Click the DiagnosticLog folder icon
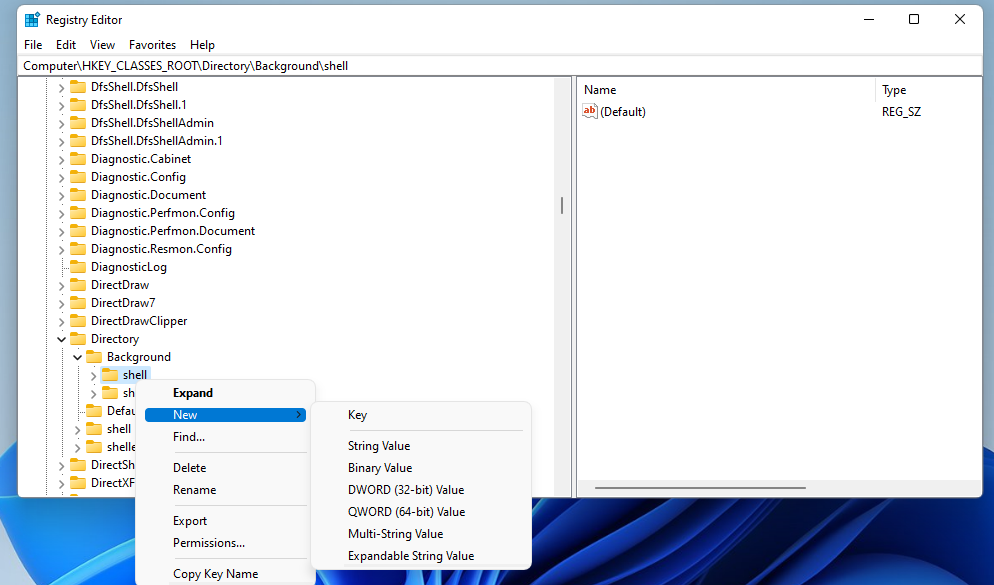The height and width of the screenshot is (585, 994). click(78, 266)
